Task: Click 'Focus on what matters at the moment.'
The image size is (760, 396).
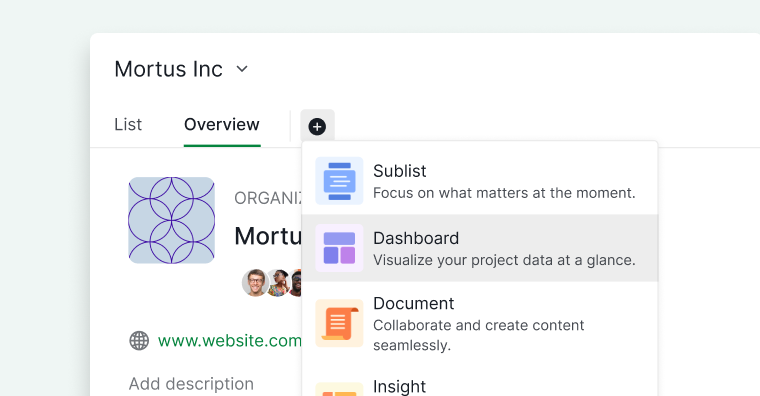Action: [x=504, y=193]
